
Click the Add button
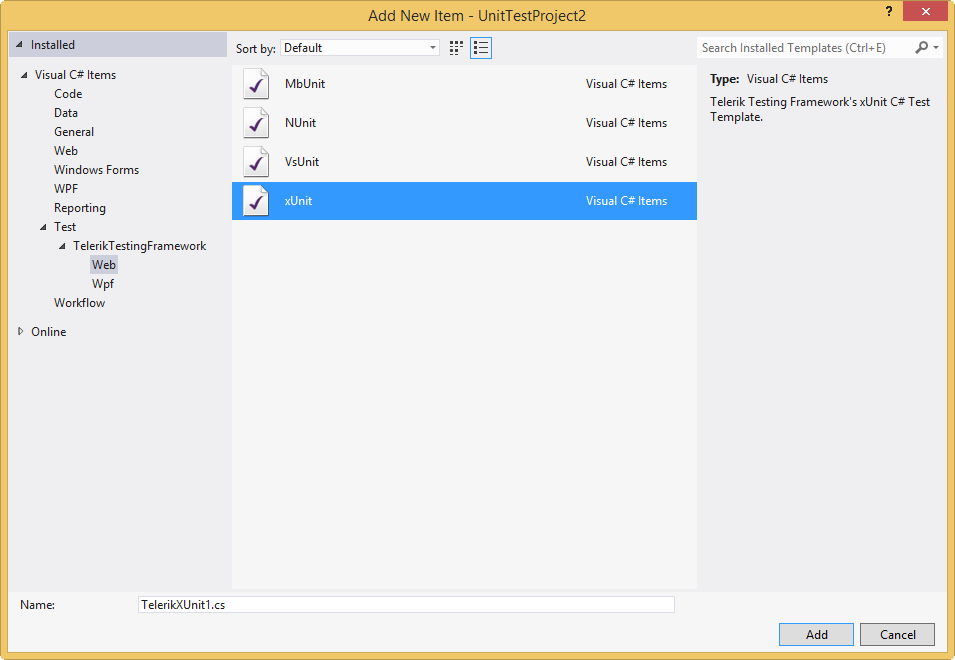(816, 634)
